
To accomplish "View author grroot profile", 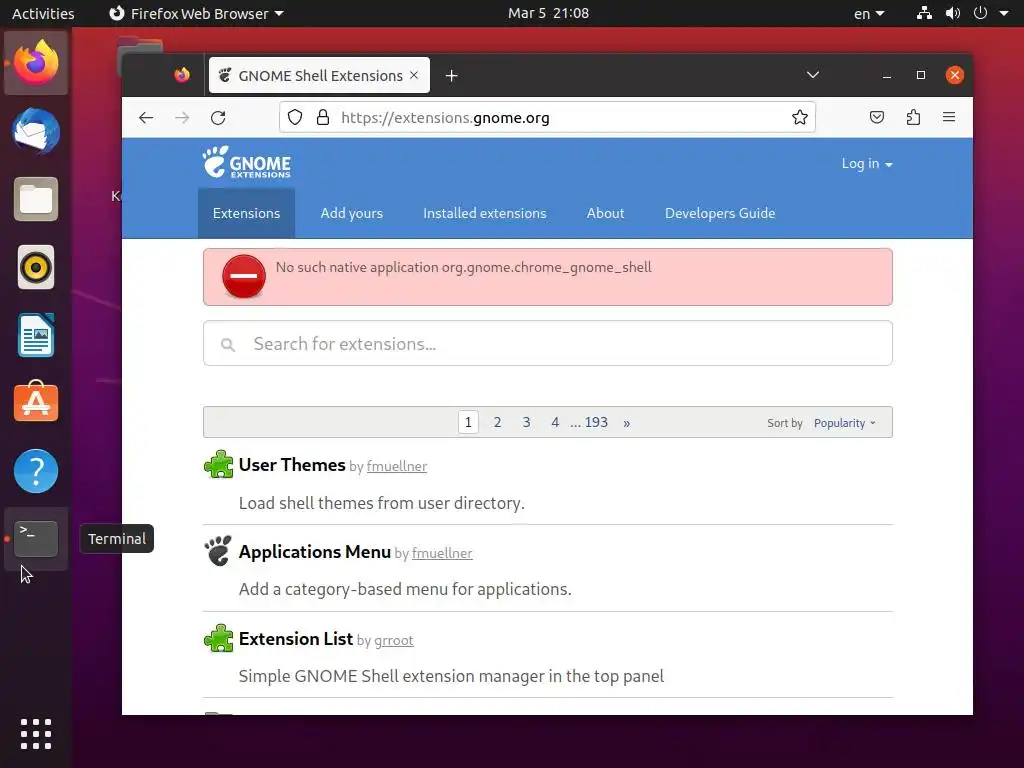I will (x=394, y=640).
